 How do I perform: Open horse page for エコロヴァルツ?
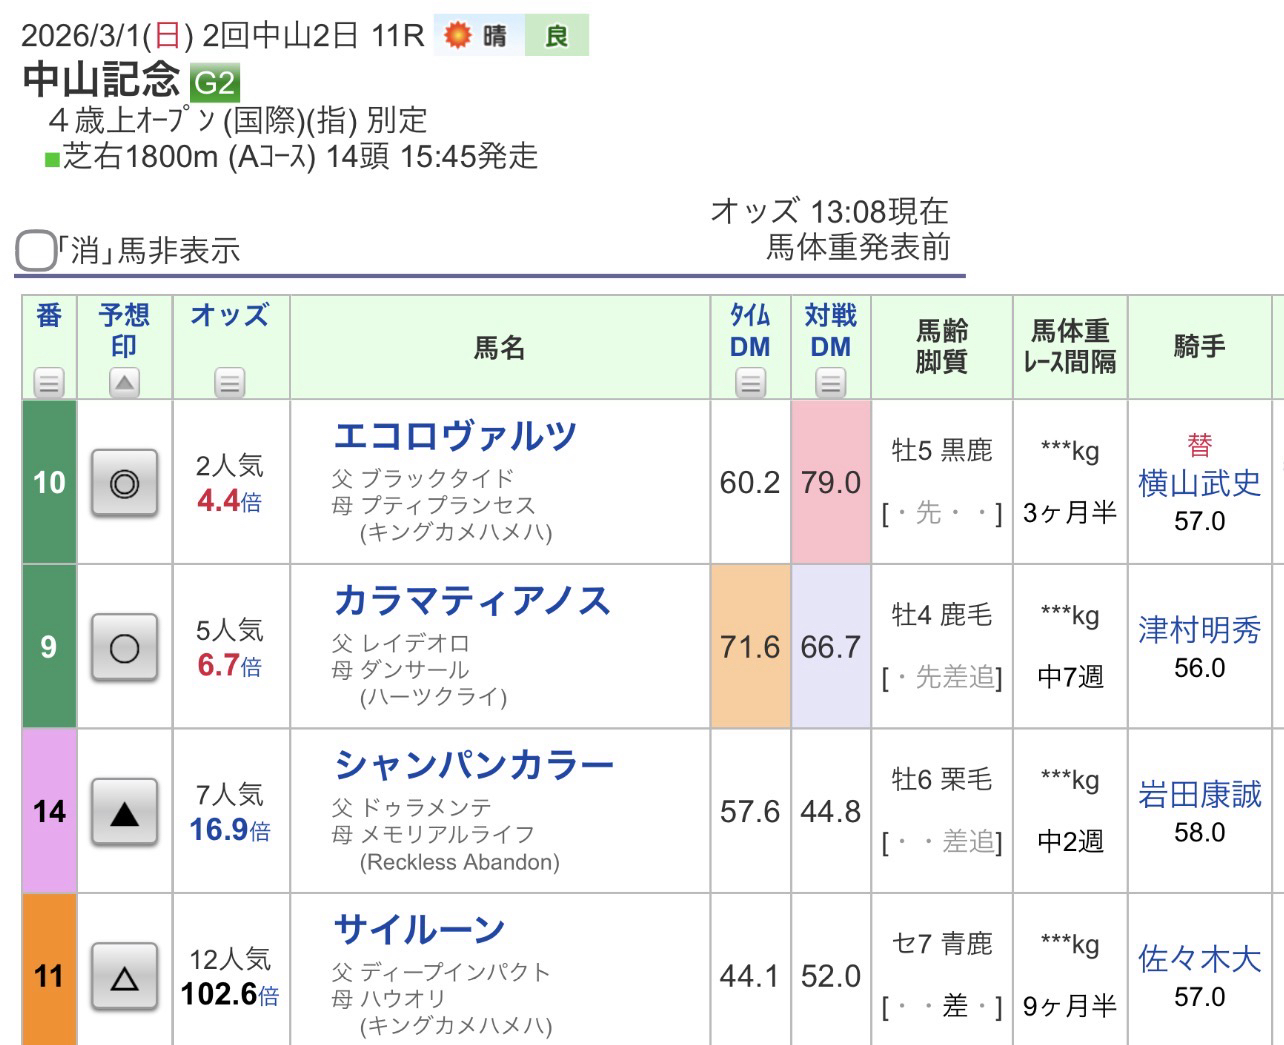455,437
